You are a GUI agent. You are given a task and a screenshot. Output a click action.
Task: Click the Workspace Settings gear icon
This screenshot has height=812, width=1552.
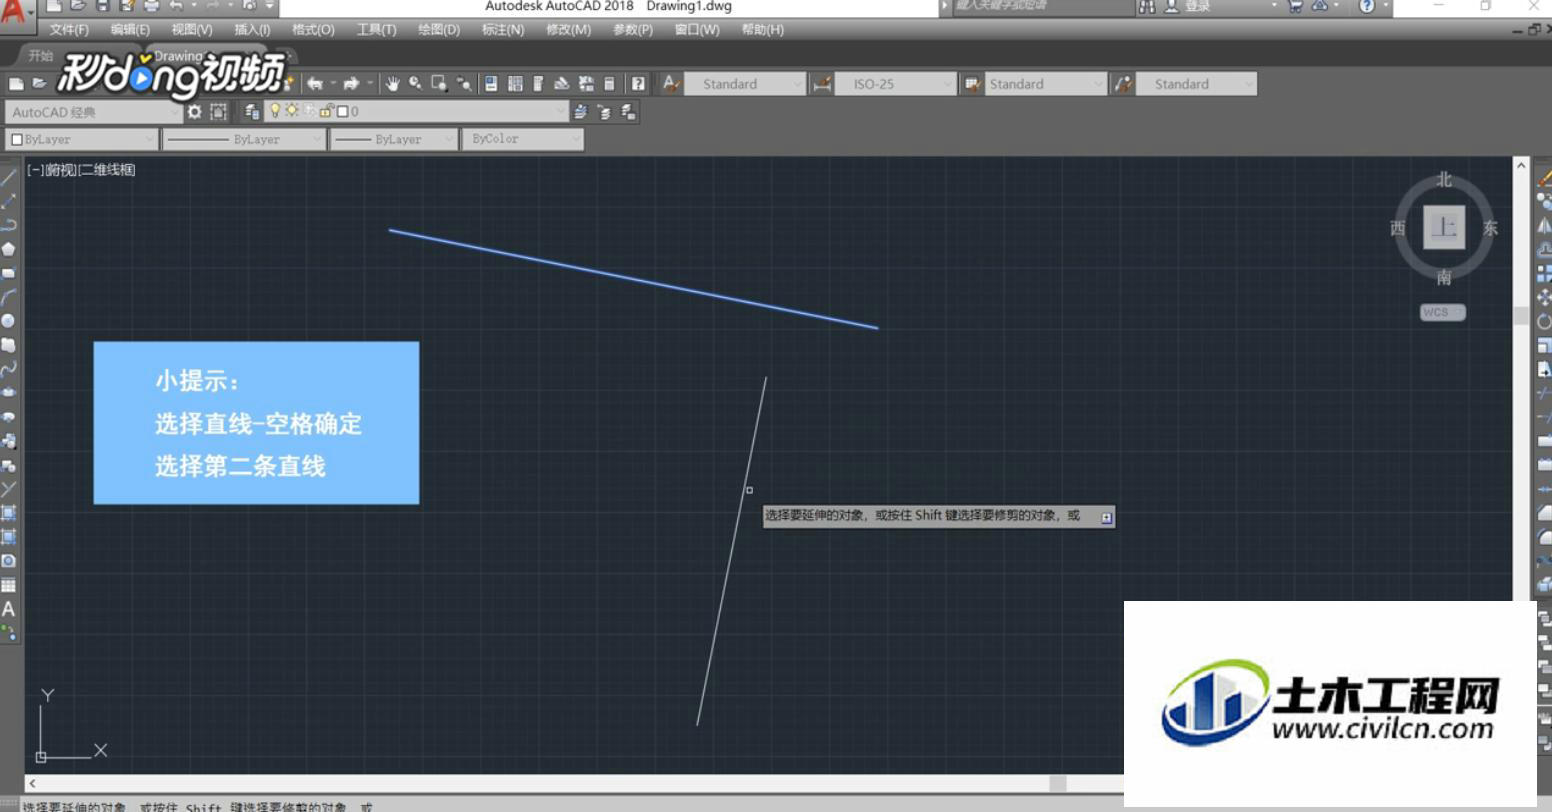(x=194, y=112)
